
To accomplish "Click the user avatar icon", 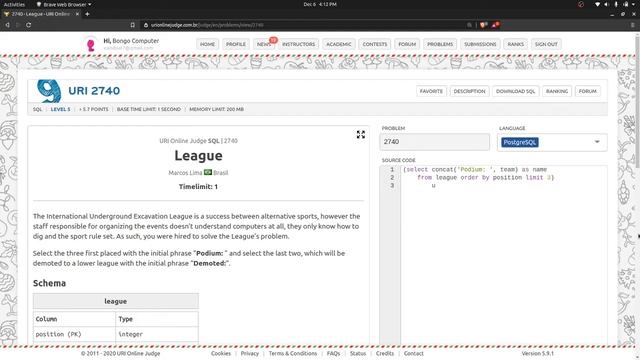I will pyautogui.click(x=91, y=44).
